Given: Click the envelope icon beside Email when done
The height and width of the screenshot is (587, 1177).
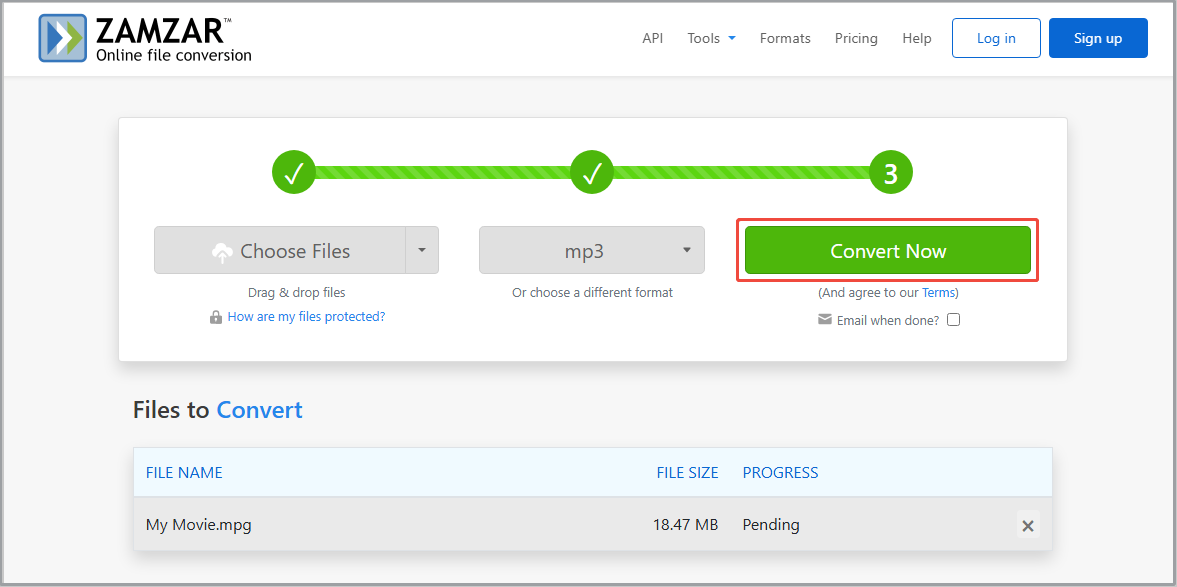Looking at the screenshot, I should coord(825,320).
